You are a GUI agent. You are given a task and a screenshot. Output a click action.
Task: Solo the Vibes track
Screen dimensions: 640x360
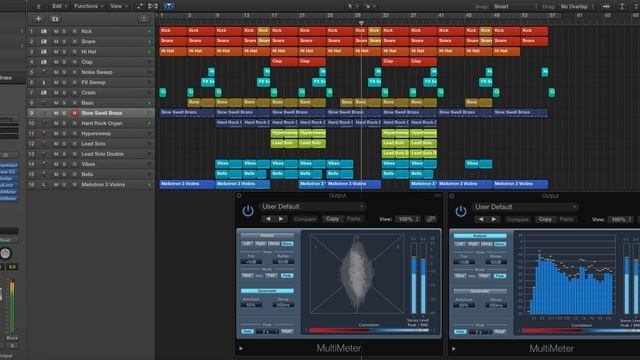tap(64, 164)
